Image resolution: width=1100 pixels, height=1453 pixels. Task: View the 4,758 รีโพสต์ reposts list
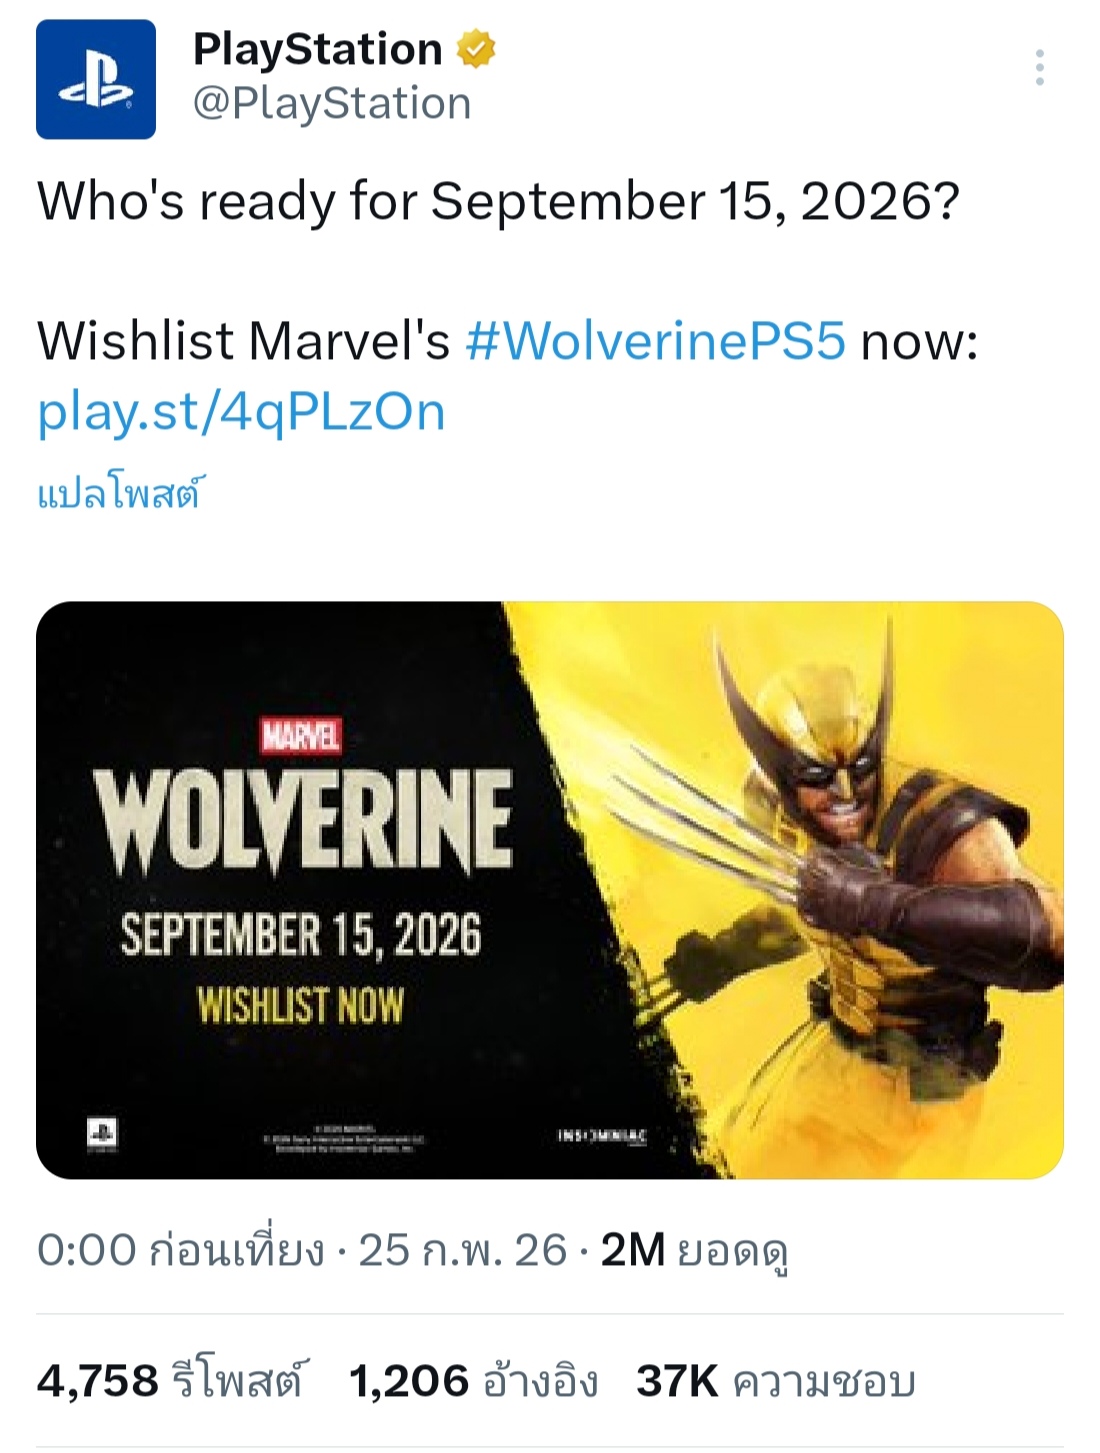pos(172,1381)
